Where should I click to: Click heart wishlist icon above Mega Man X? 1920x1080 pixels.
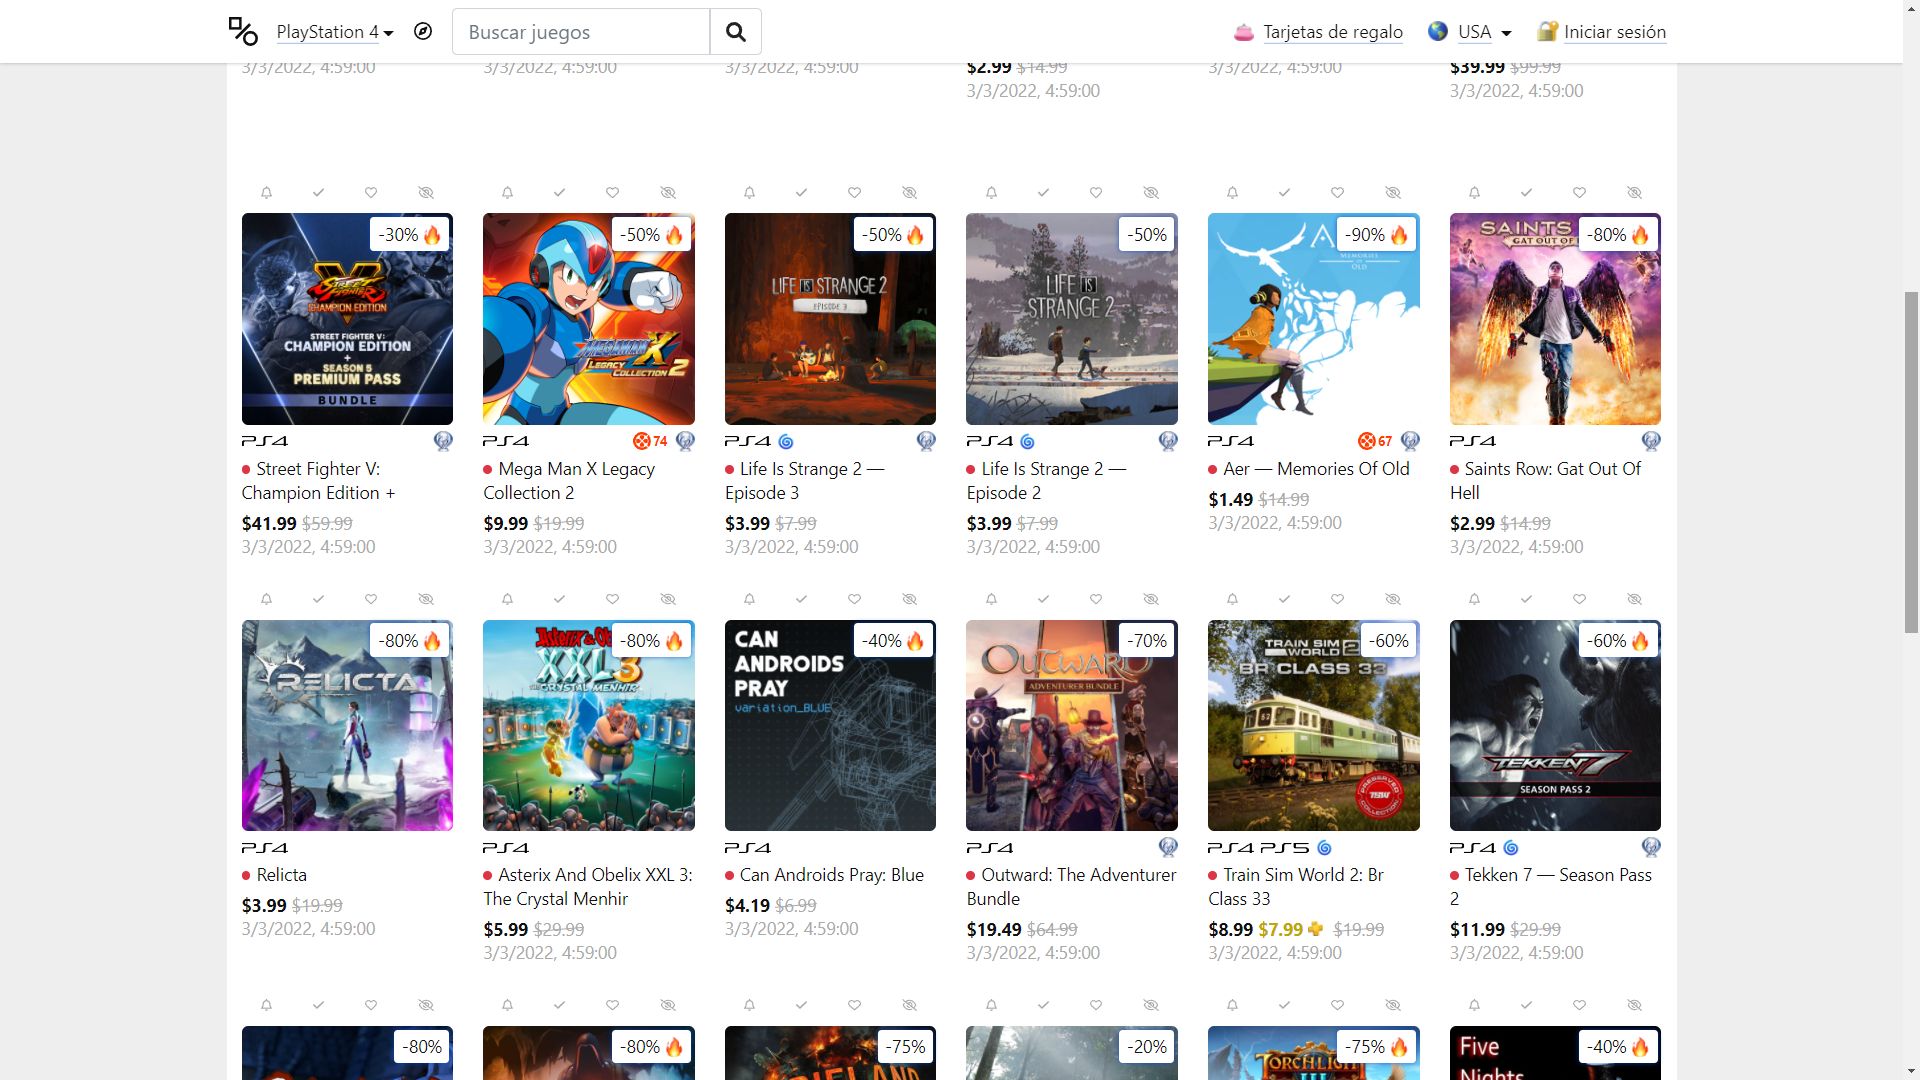[x=612, y=192]
